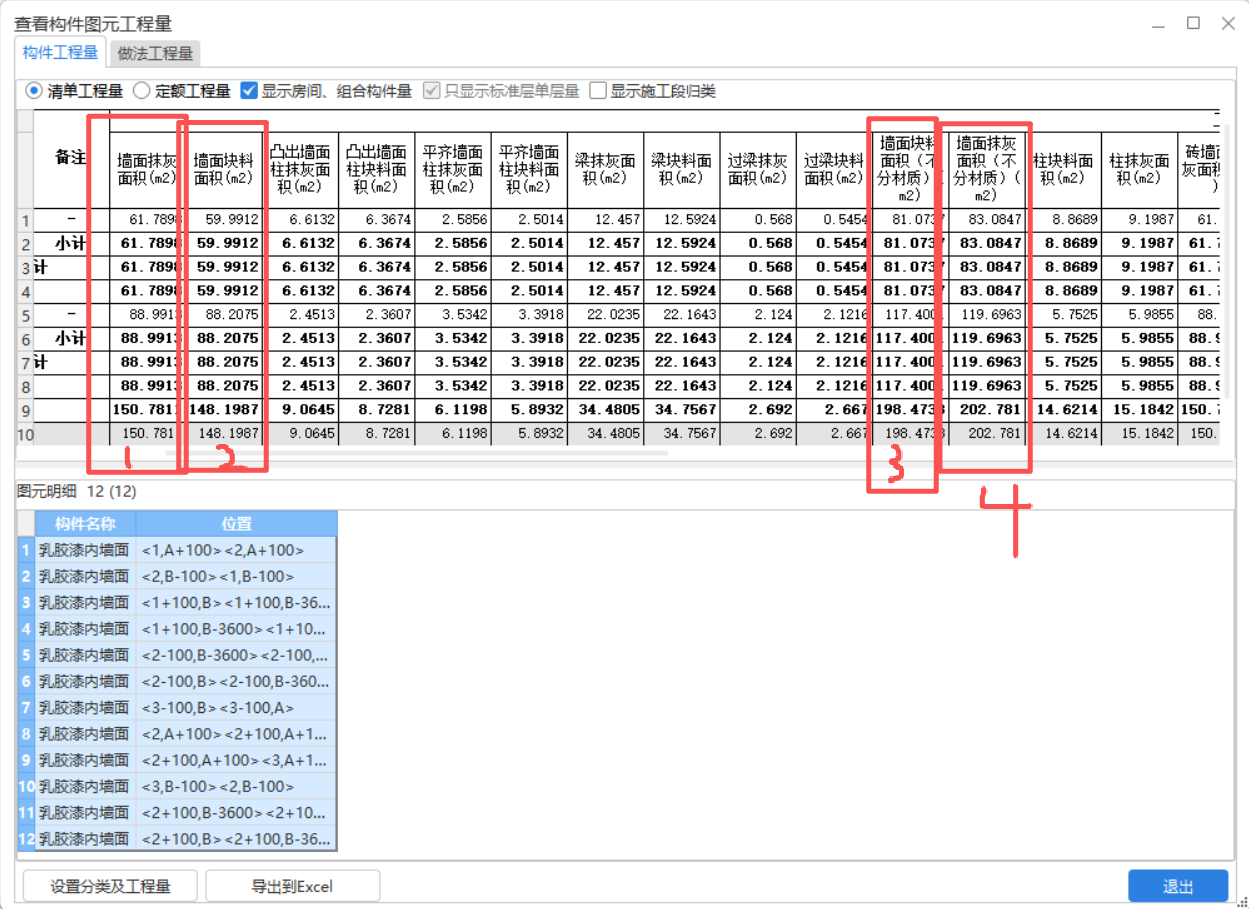Select the 构件工程量 tab

tap(60, 52)
